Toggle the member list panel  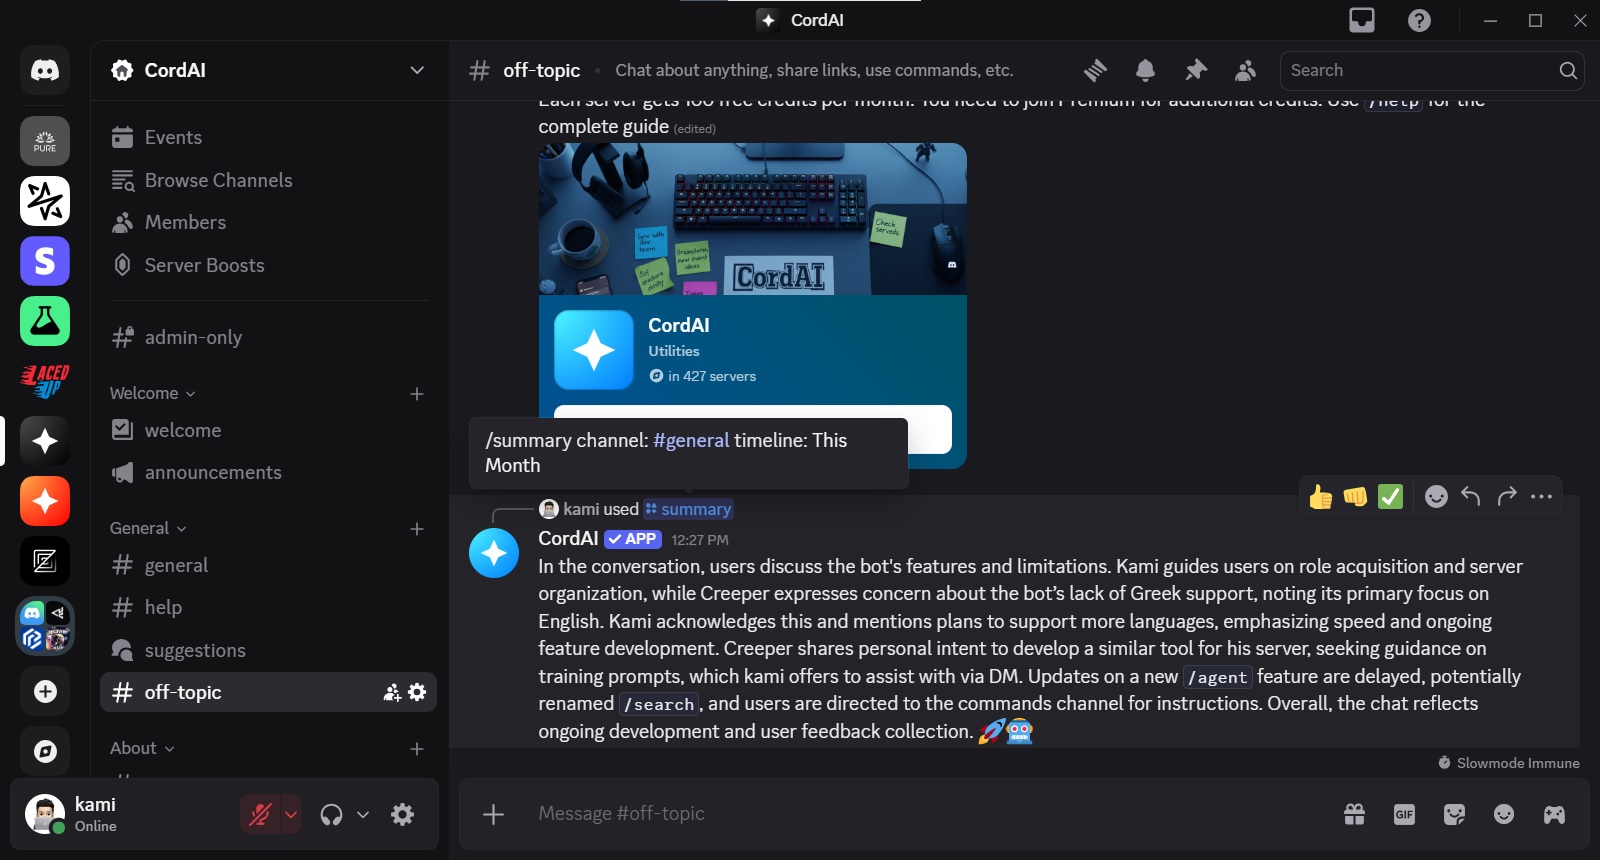pos(1245,70)
